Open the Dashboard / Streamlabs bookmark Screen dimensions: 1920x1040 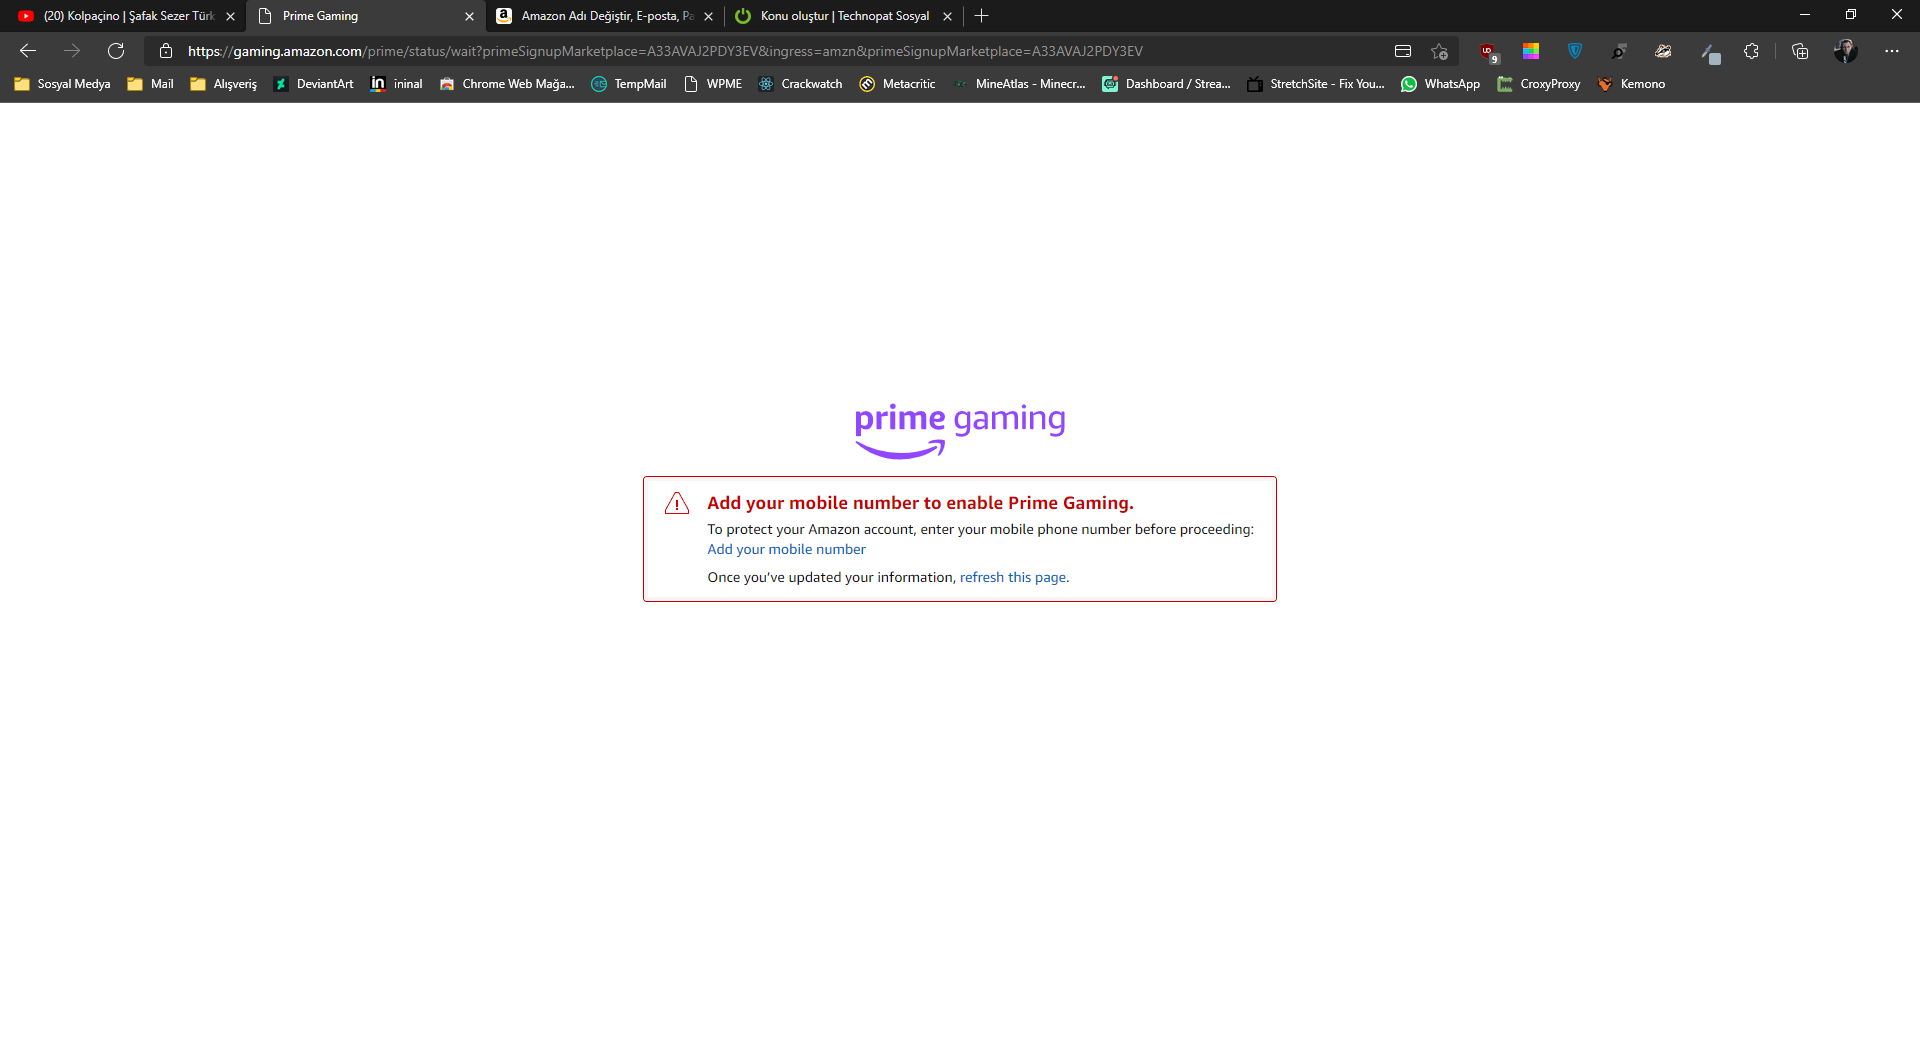pos(1166,84)
